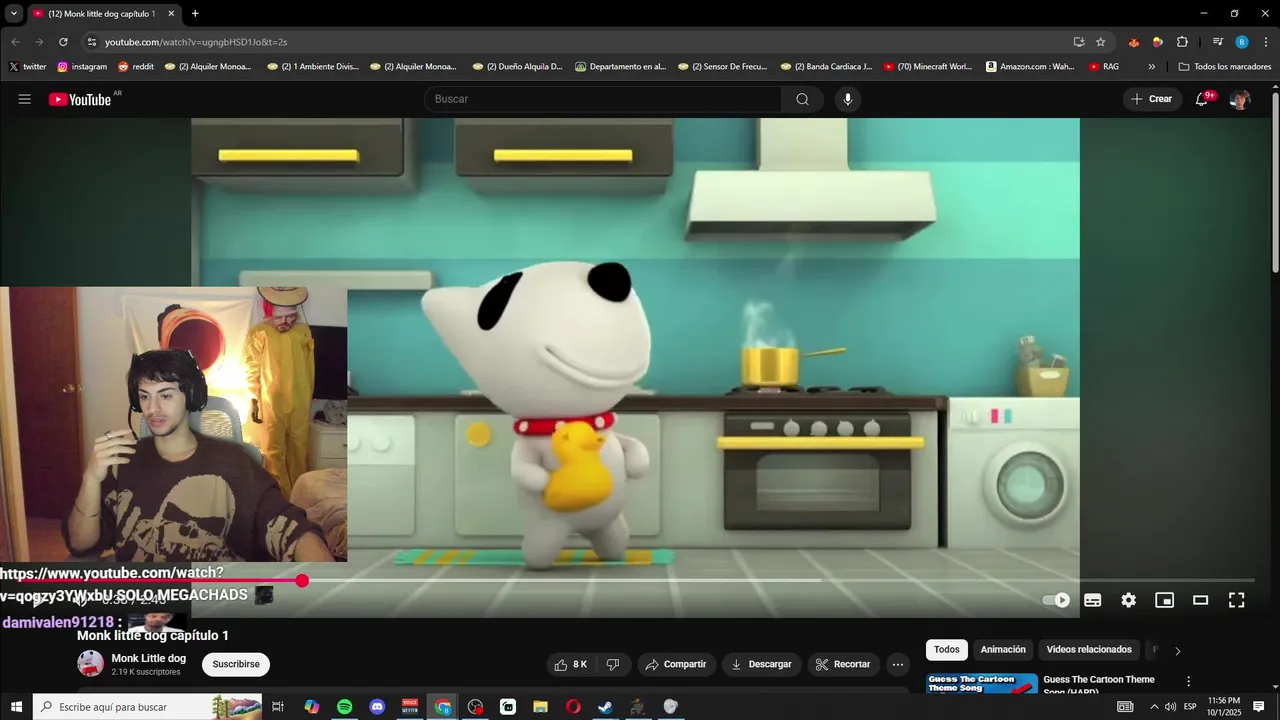The height and width of the screenshot is (720, 1280).
Task: Click the Recortar button
Action: 842,664
